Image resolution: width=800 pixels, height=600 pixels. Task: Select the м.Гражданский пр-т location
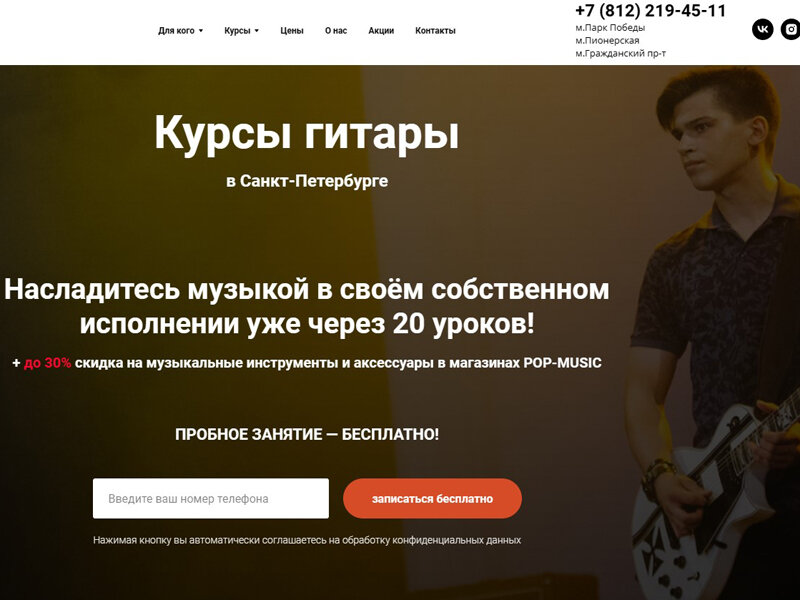click(x=620, y=53)
